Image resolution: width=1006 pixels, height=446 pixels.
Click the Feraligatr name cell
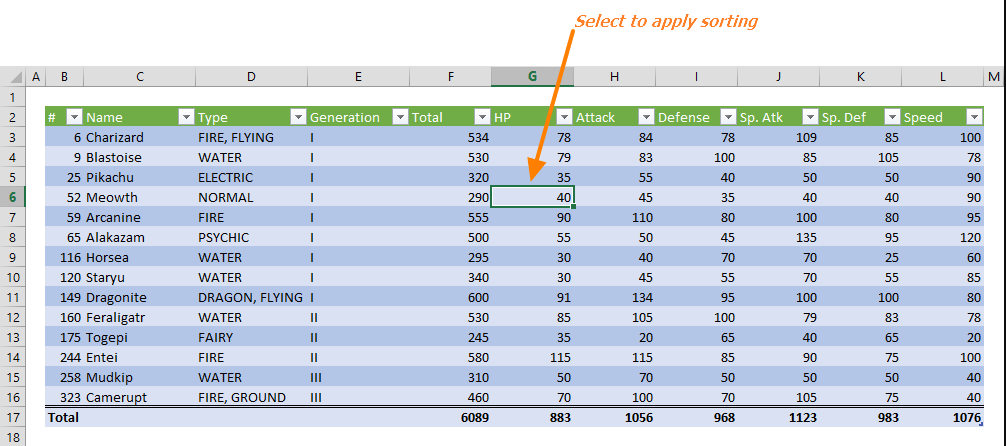coord(139,317)
